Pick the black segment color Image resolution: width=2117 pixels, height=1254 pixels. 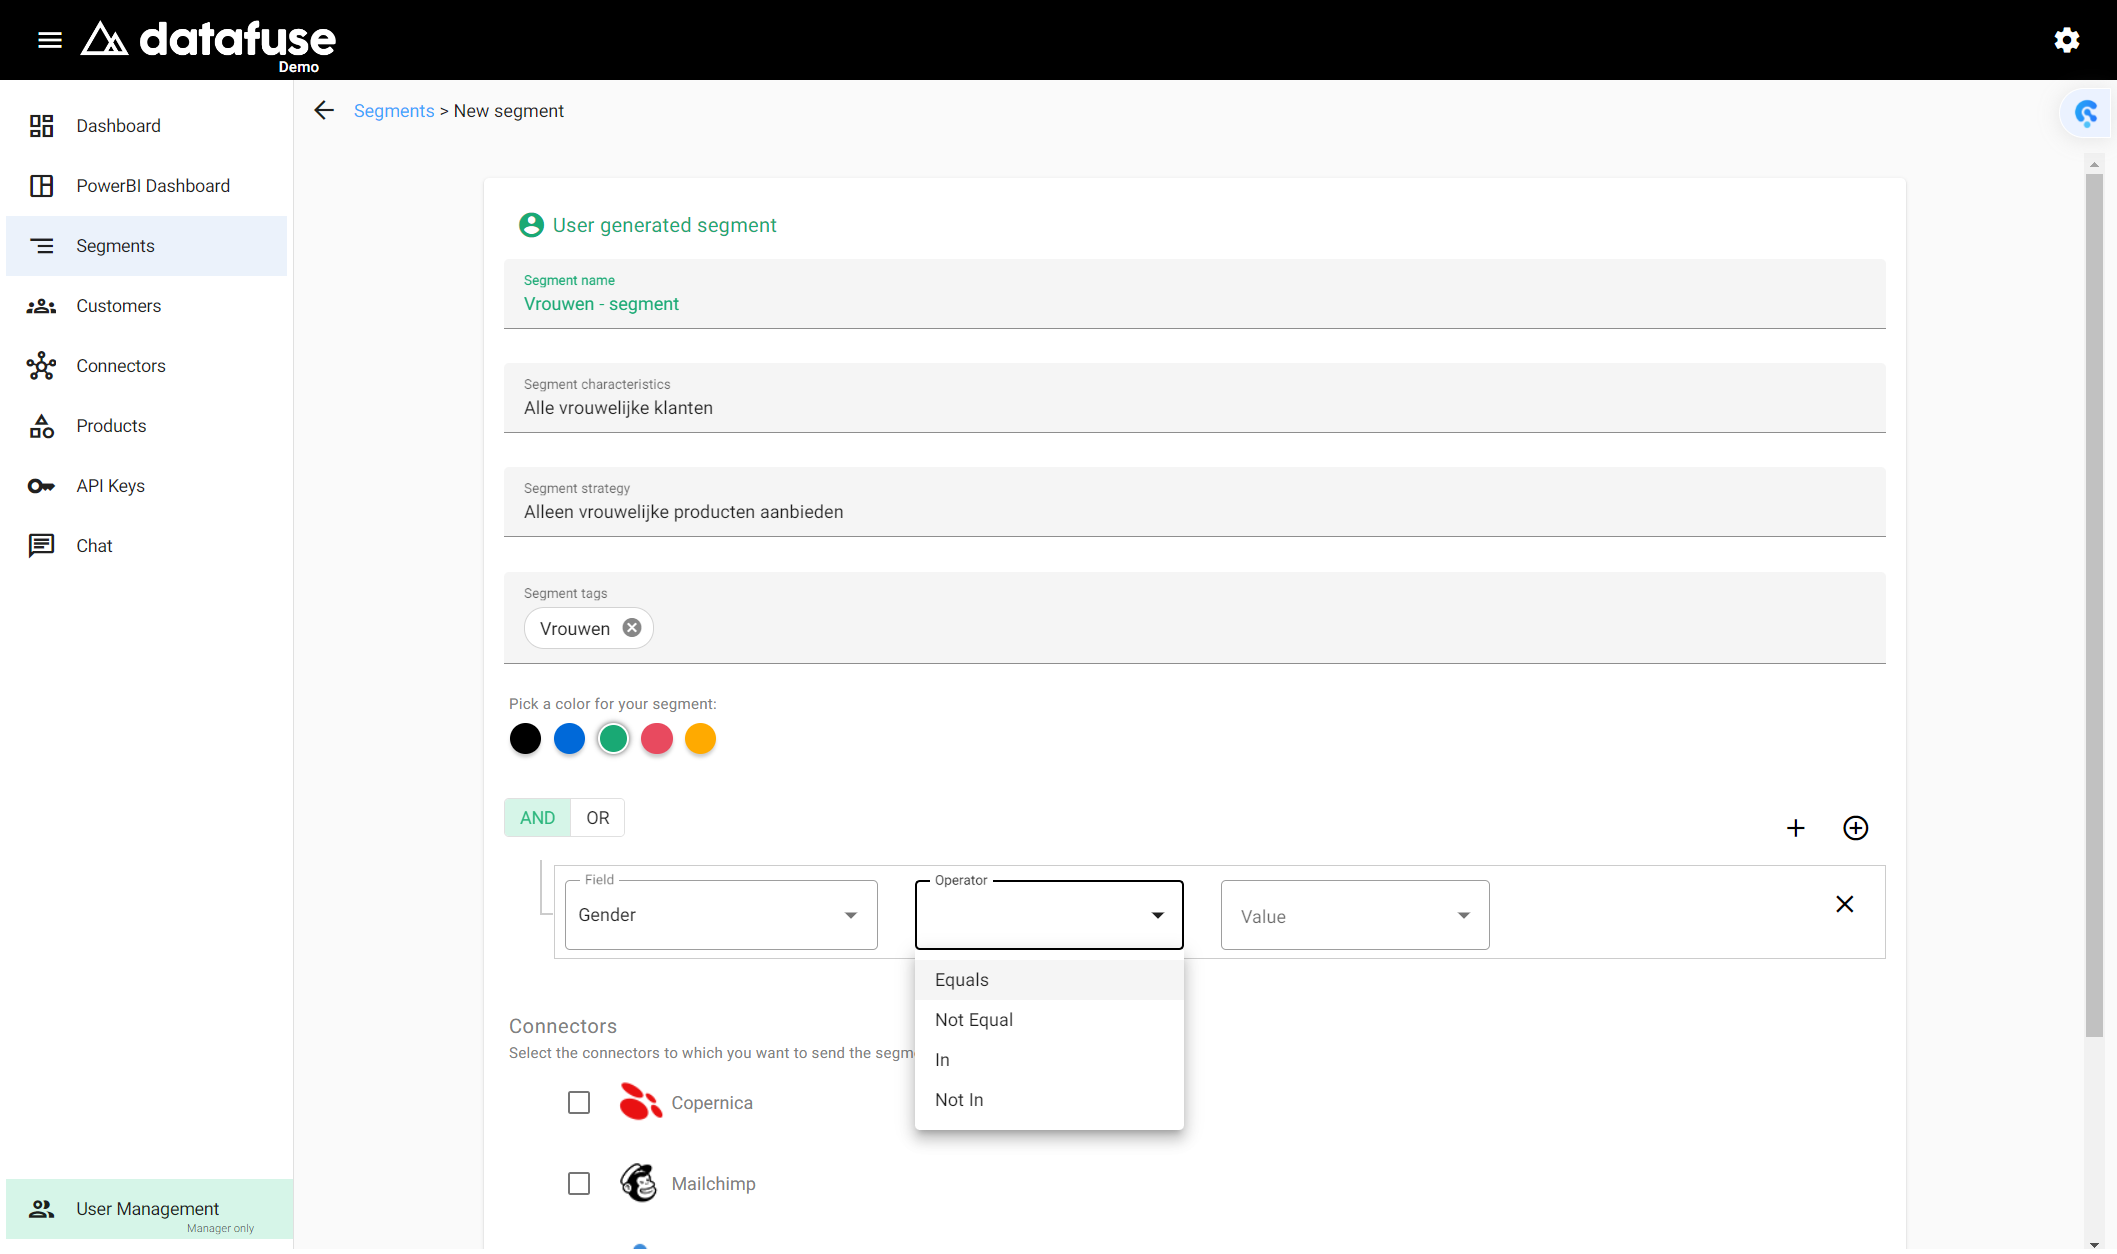[525, 739]
